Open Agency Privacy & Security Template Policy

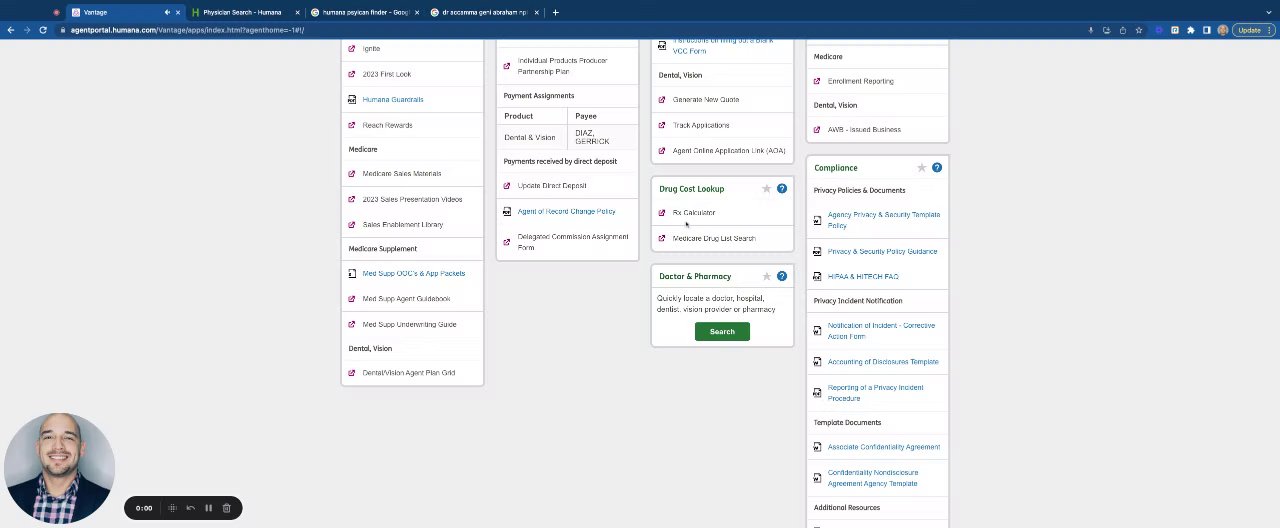(x=884, y=220)
